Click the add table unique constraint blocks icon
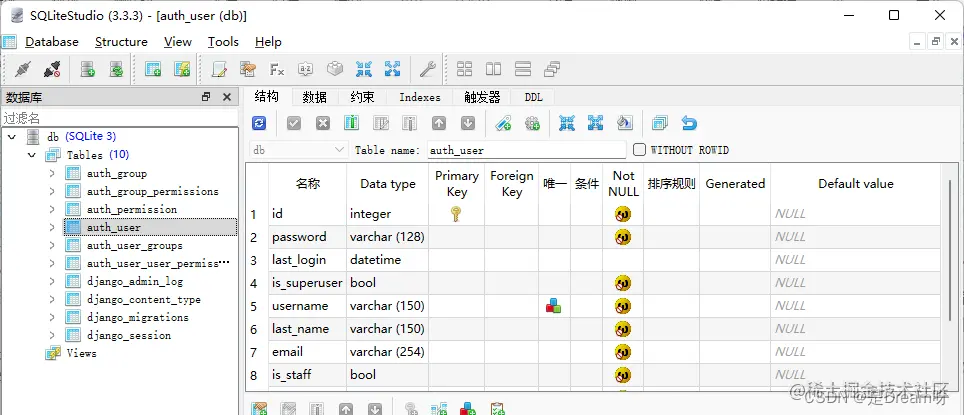The height and width of the screenshot is (415, 964). (468, 409)
